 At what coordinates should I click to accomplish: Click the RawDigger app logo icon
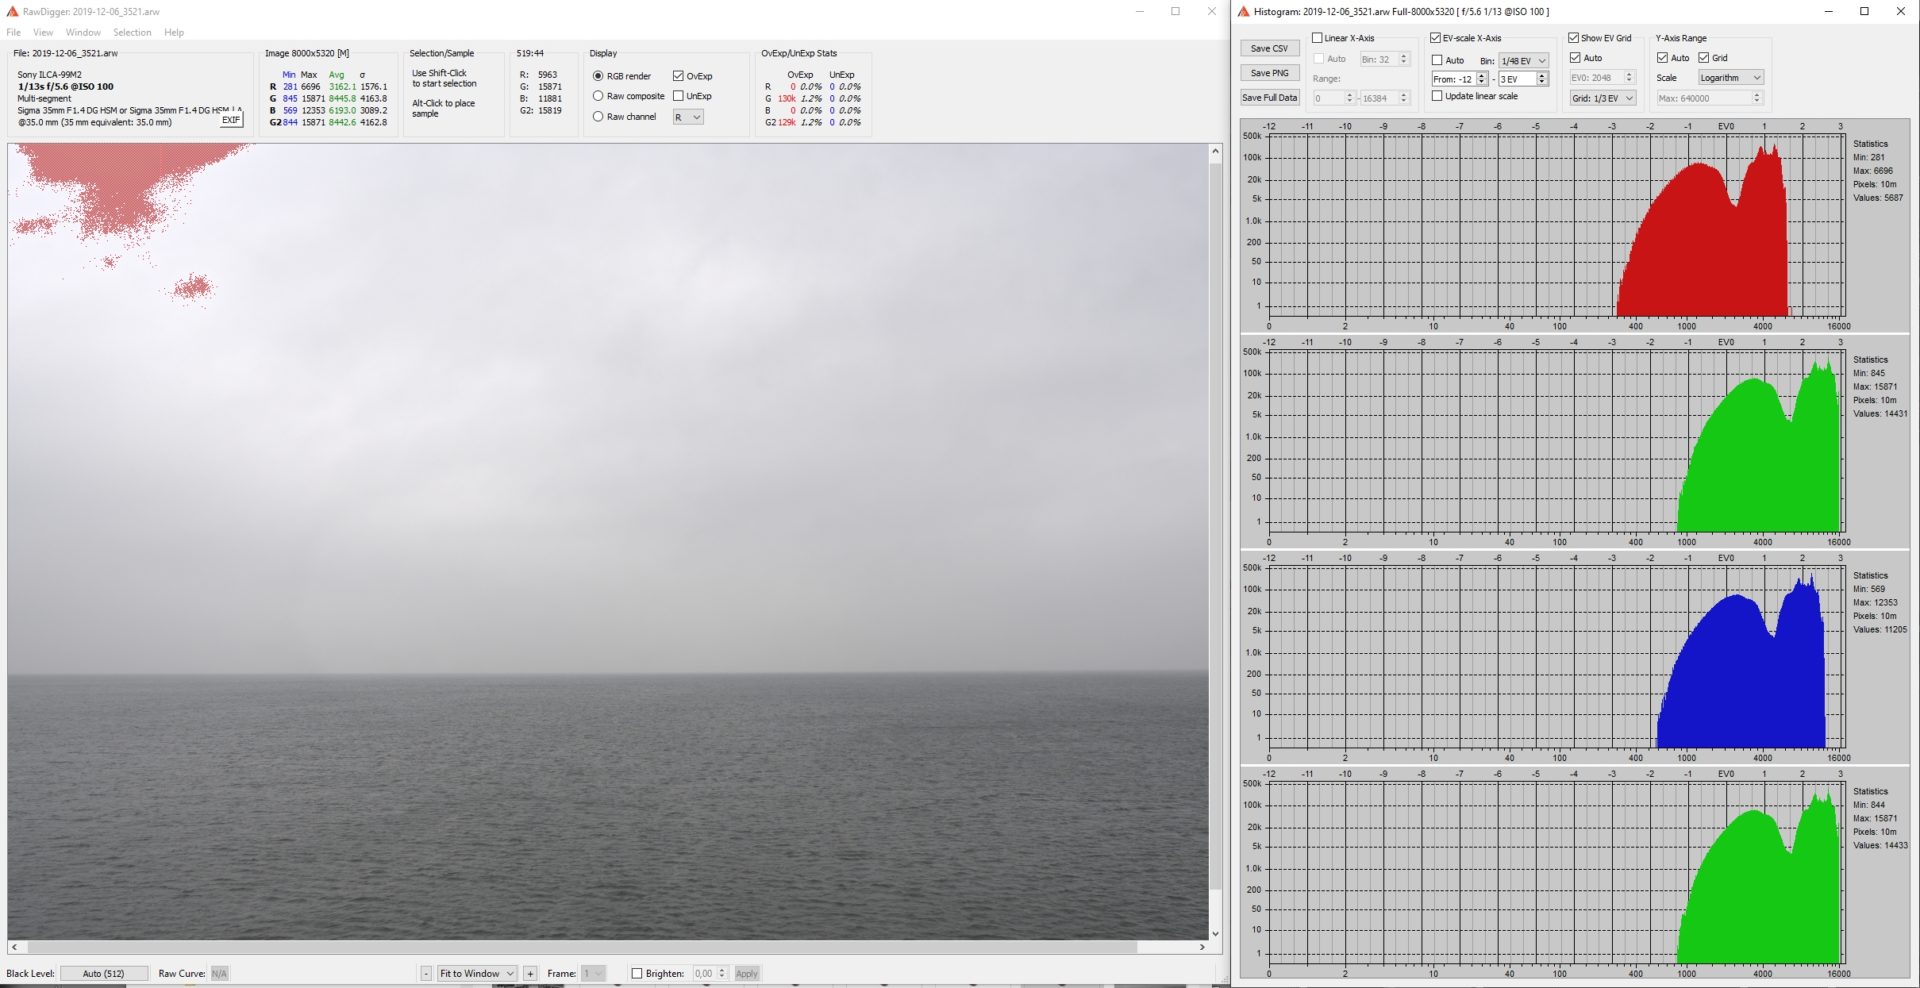[12, 11]
